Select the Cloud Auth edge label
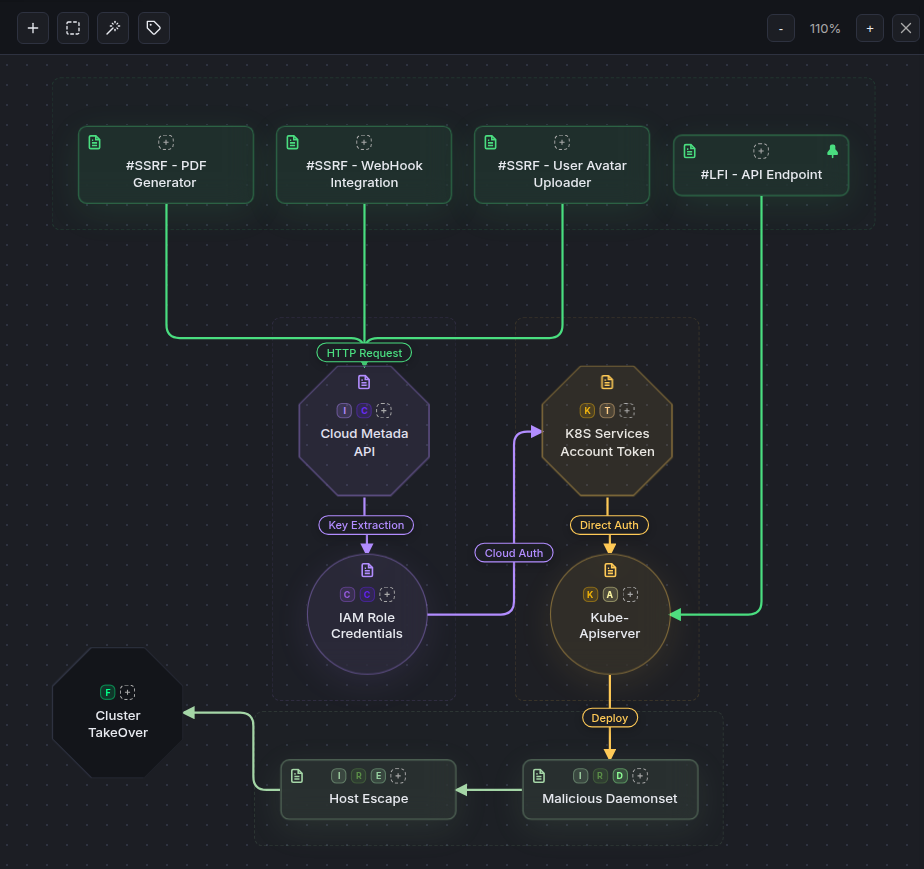924x869 pixels. click(514, 553)
